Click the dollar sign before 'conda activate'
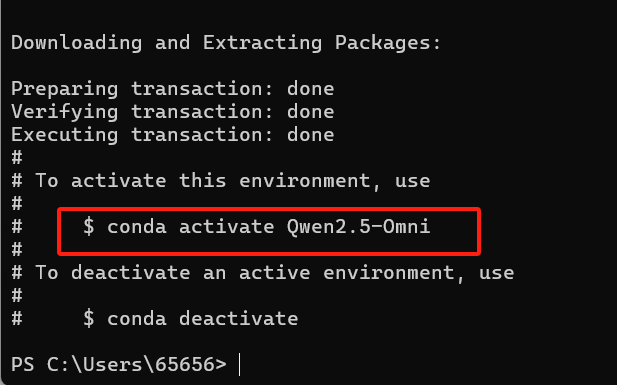The image size is (617, 385). pos(89,227)
